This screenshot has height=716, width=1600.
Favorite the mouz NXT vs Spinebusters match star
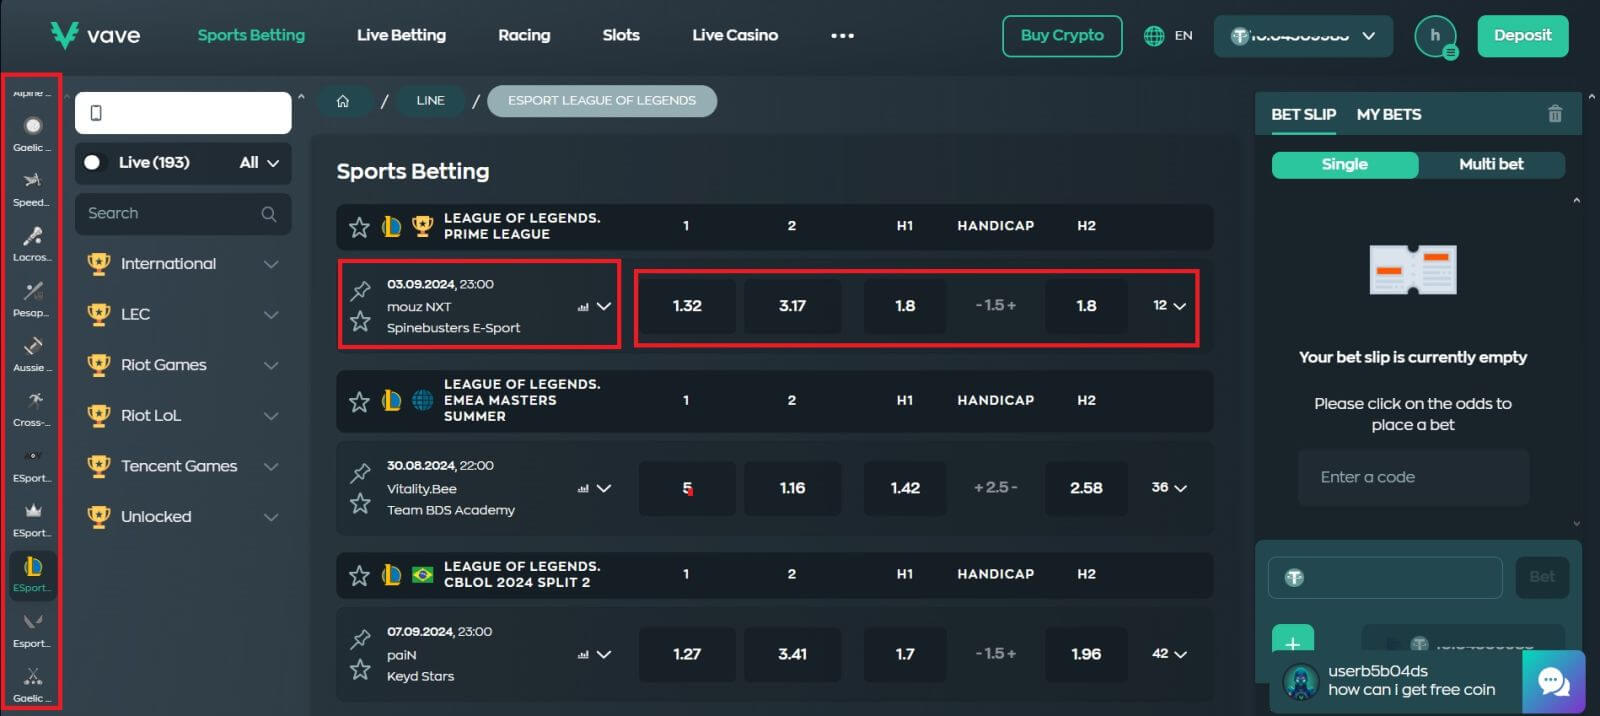tap(360, 322)
